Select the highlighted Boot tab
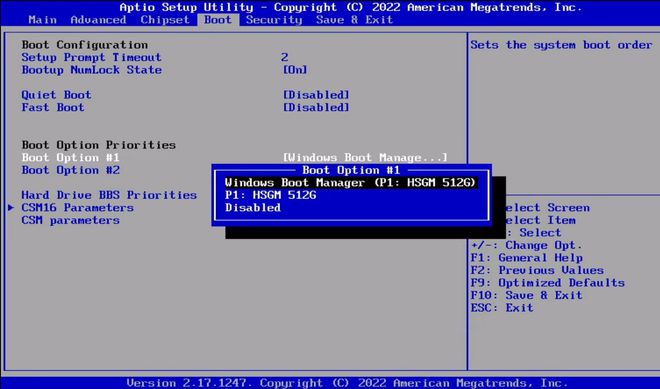Viewport: 660px width, 389px height. click(218, 20)
